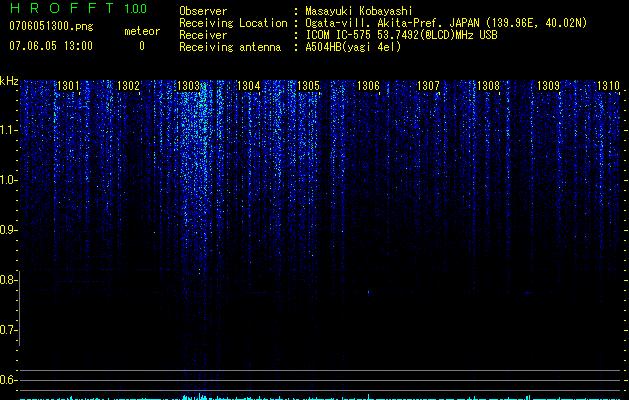629x400 pixels.
Task: Click the 1305 time marker
Action: pyautogui.click(x=308, y=86)
